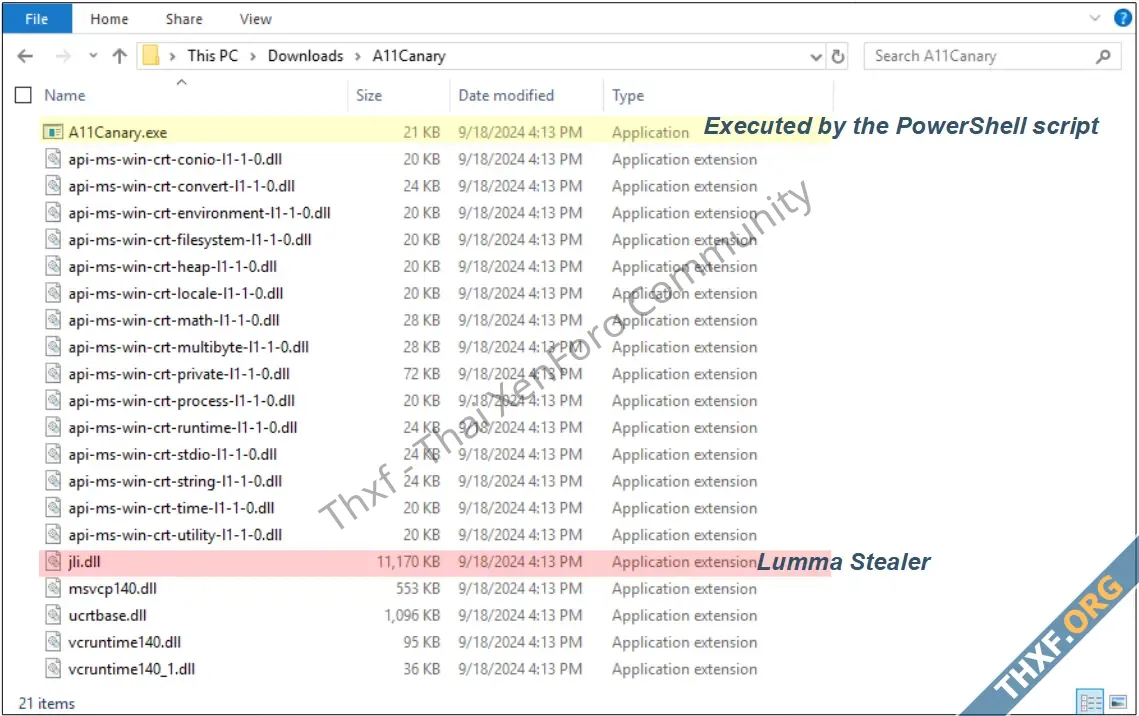Click the search magnifier icon
Screen dimensions: 1139x716
coord(1103,56)
